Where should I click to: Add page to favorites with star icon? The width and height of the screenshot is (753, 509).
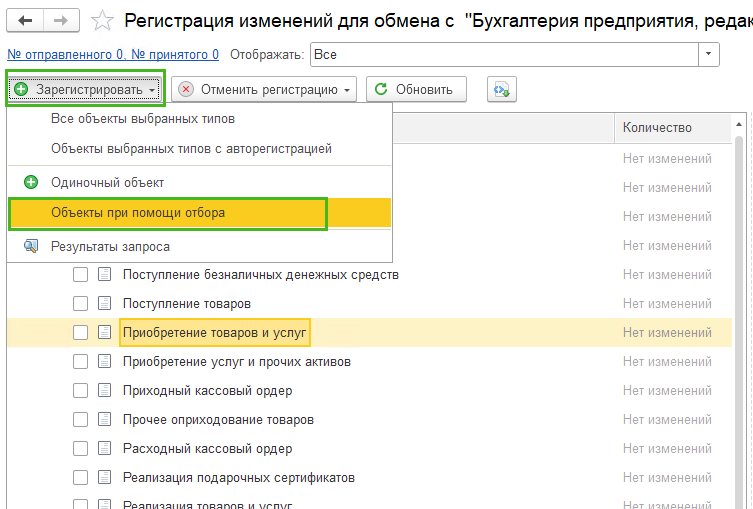[x=102, y=21]
